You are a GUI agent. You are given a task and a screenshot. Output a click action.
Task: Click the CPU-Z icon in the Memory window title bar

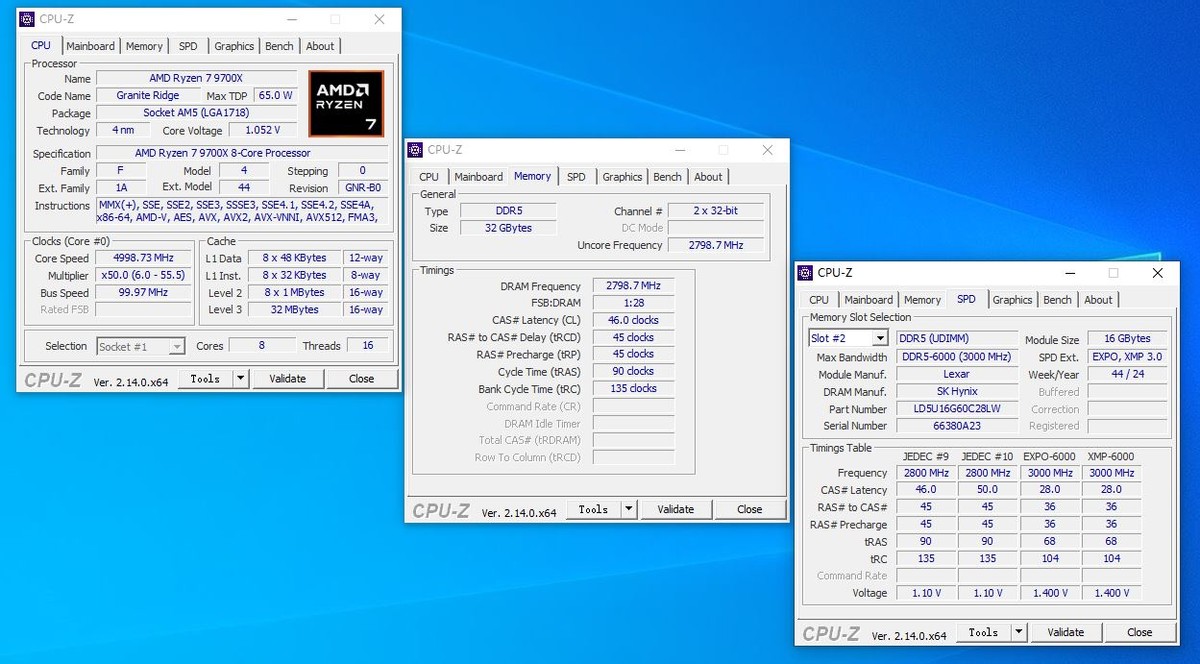pos(416,150)
